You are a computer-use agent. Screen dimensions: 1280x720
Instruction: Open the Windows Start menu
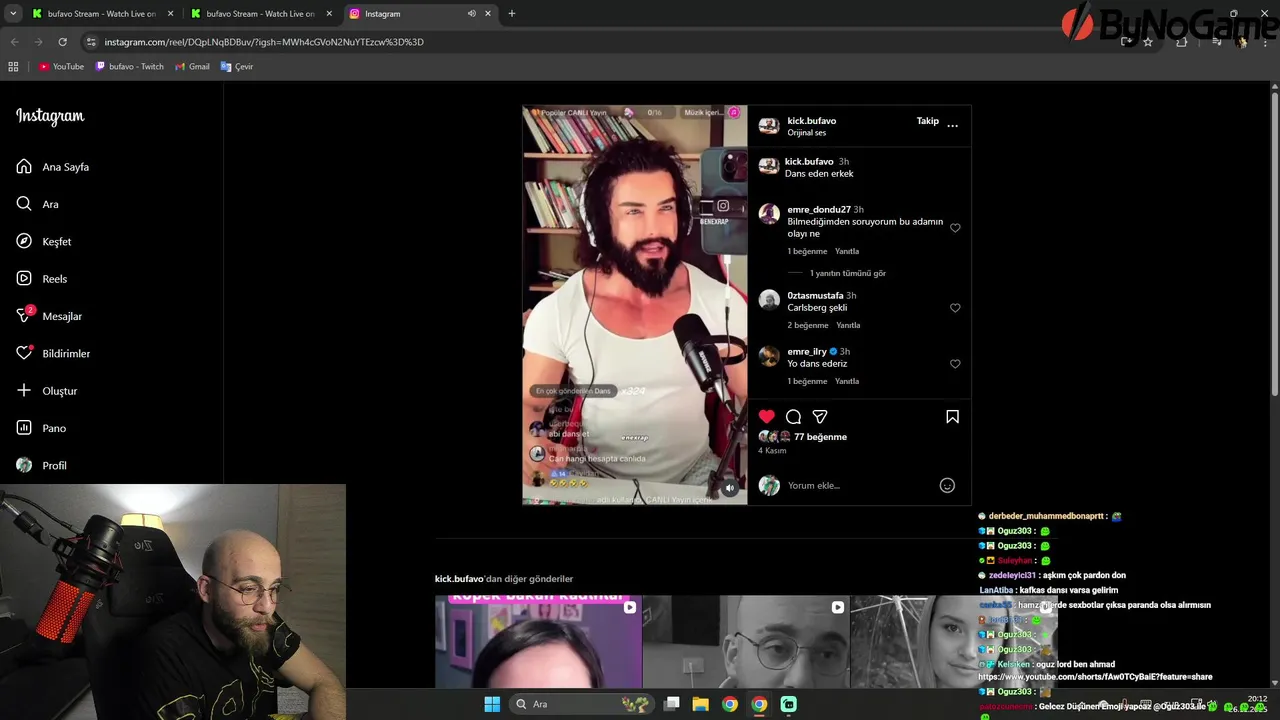click(492, 704)
